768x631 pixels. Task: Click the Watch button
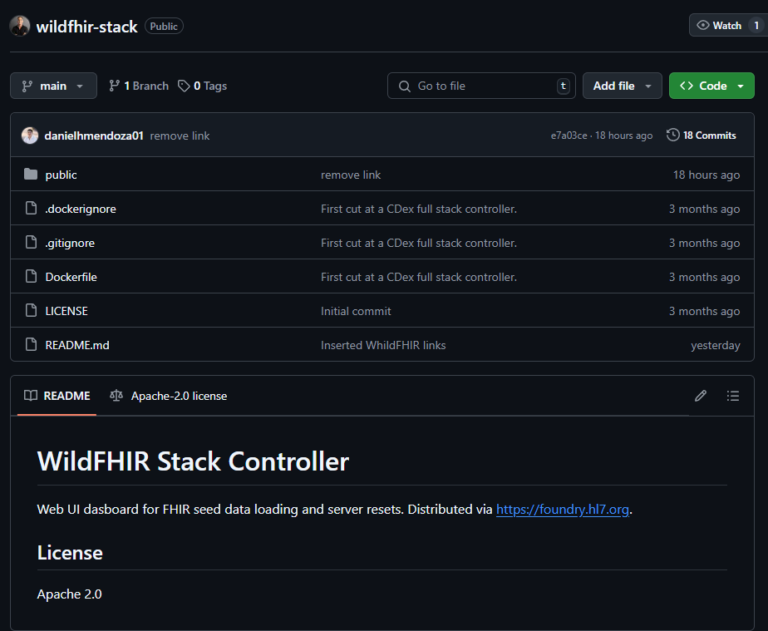click(x=728, y=25)
